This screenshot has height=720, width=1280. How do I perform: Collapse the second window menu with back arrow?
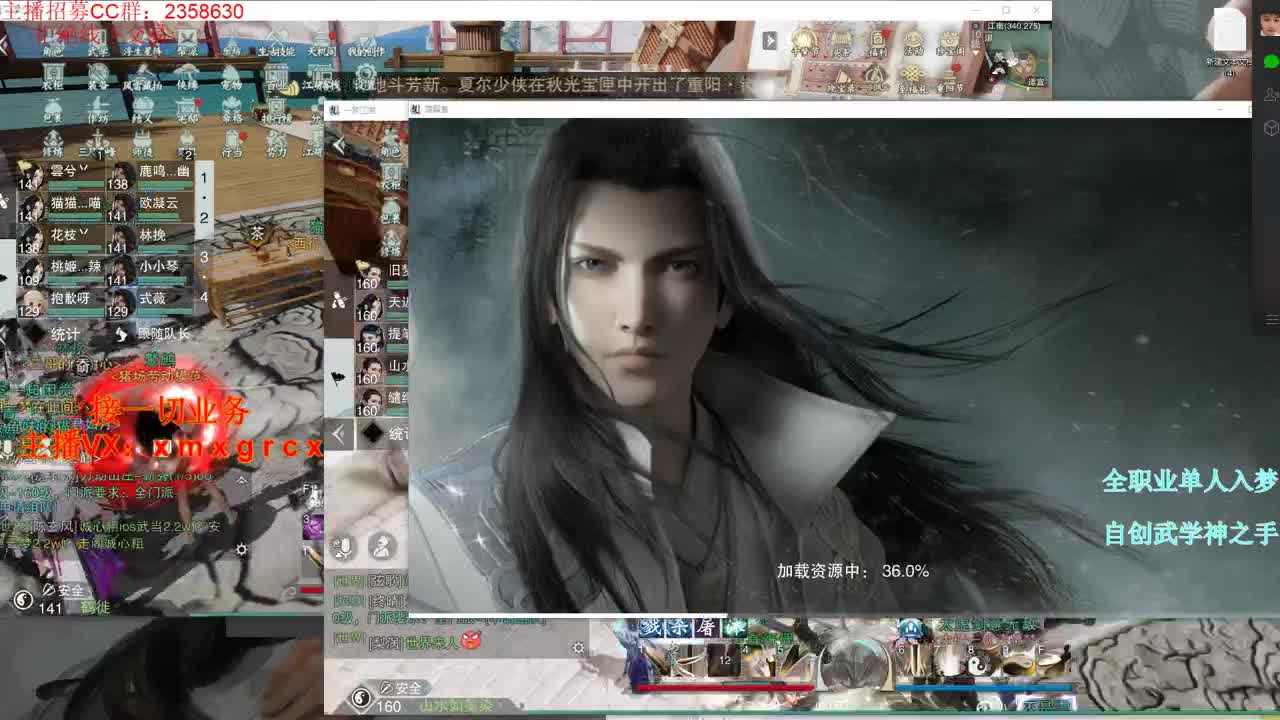coord(339,146)
